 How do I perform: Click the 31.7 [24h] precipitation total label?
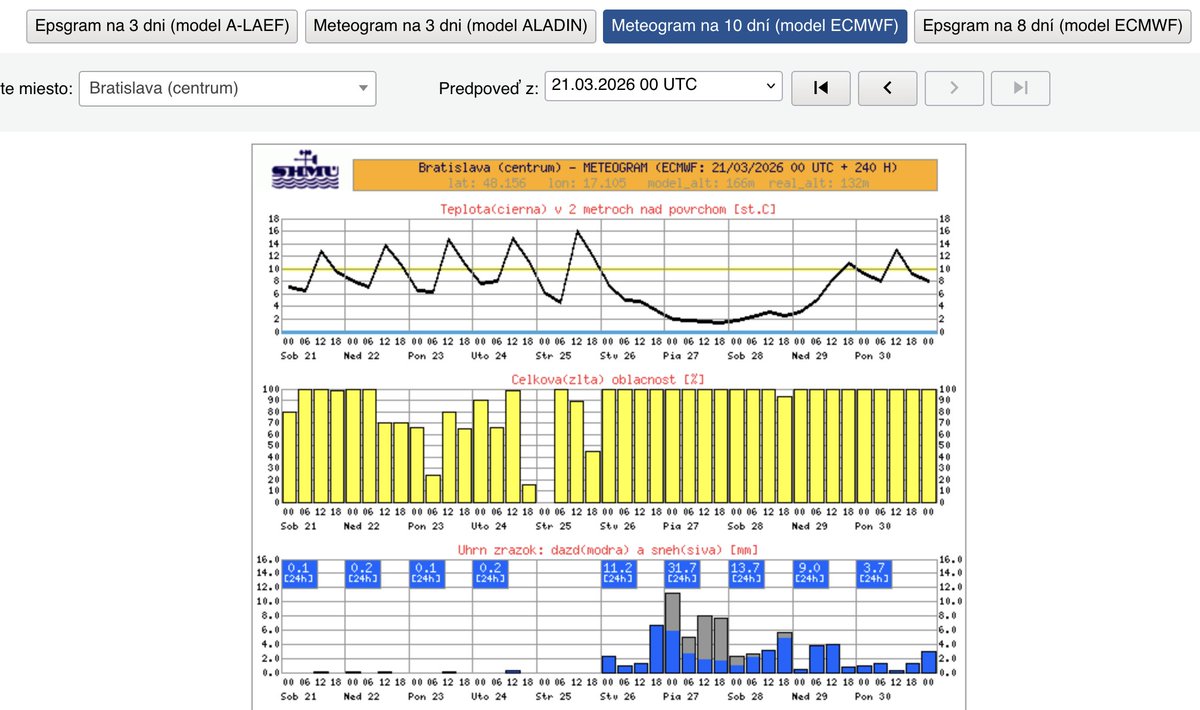click(x=681, y=573)
